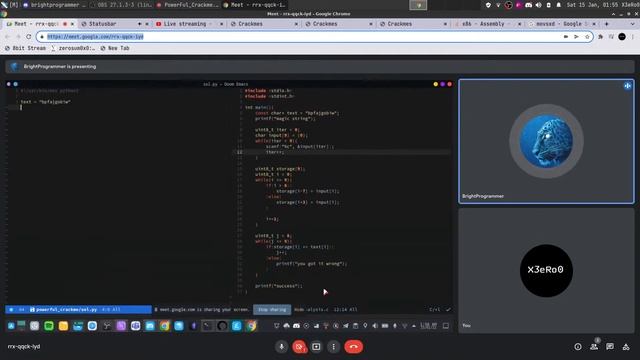Open Meet more options menu
640x360 pixels.
pyautogui.click(x=333, y=347)
